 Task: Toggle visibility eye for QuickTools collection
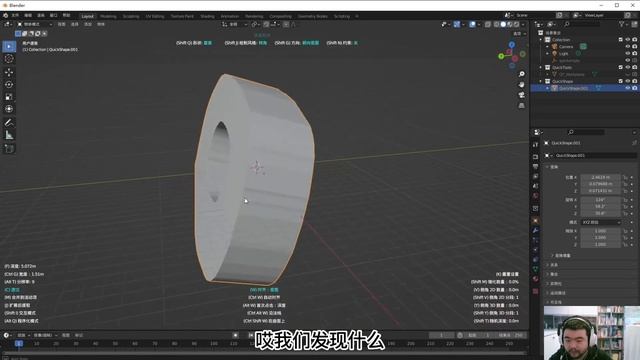[628, 67]
